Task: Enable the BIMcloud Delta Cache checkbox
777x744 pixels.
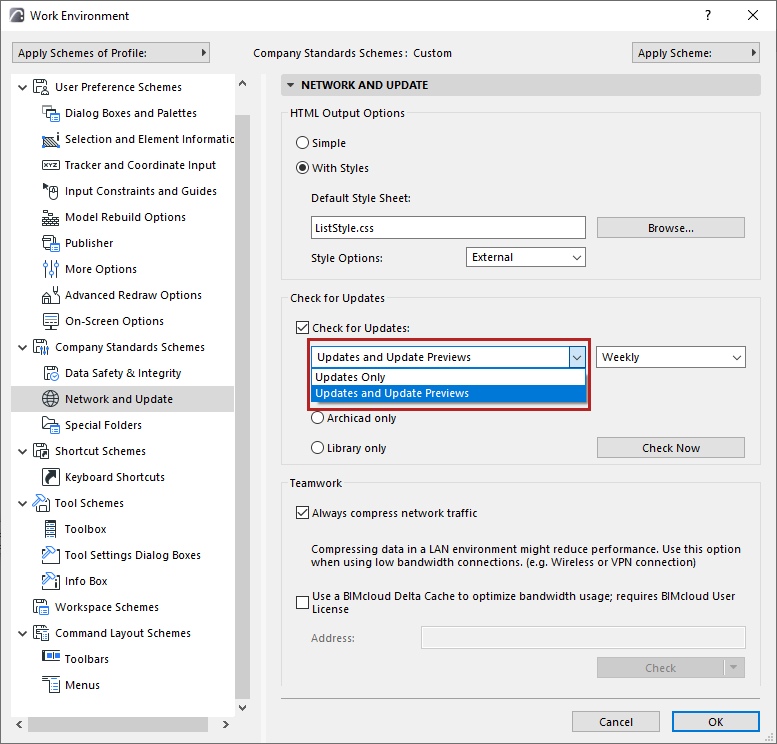Action: point(303,602)
